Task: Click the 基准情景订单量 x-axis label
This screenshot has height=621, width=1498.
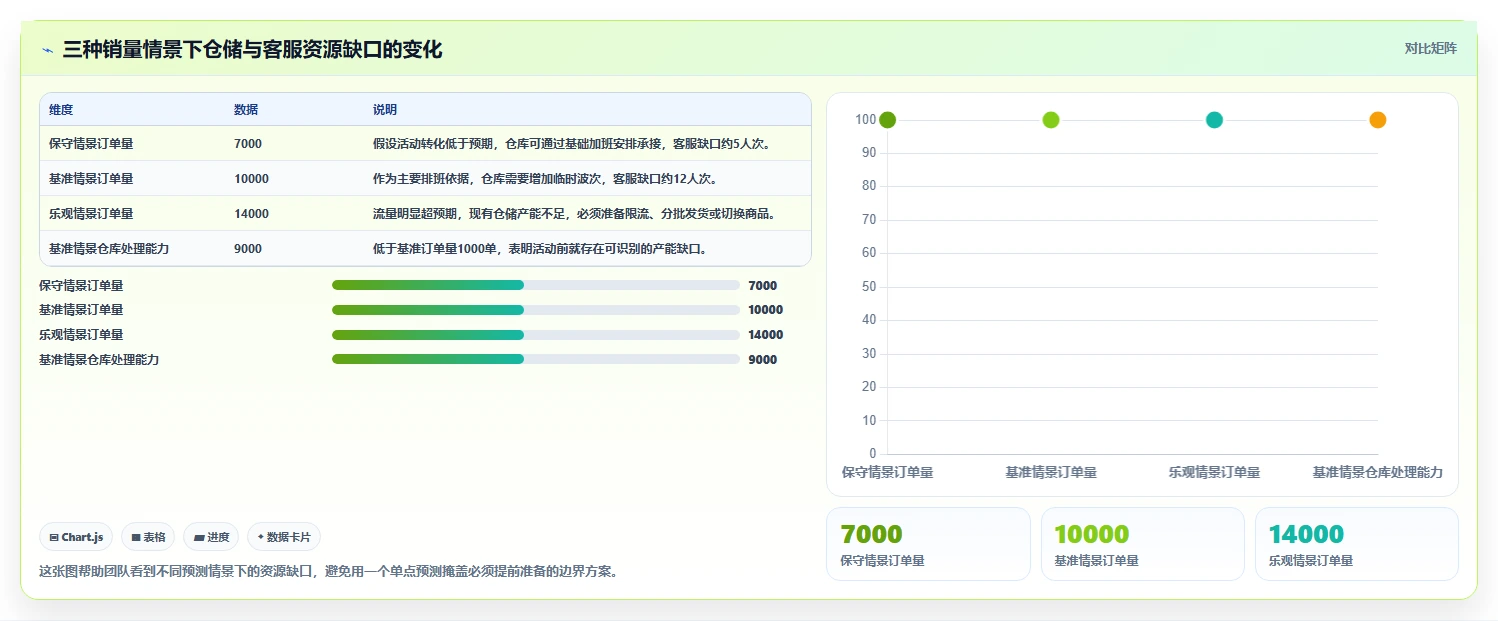Action: [x=1051, y=472]
